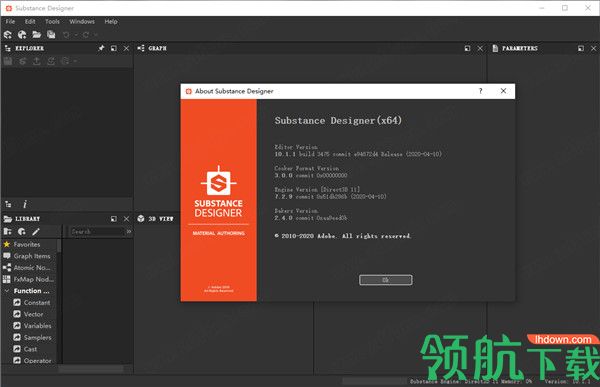Click the Open folder icon in main toolbar

[37, 35]
